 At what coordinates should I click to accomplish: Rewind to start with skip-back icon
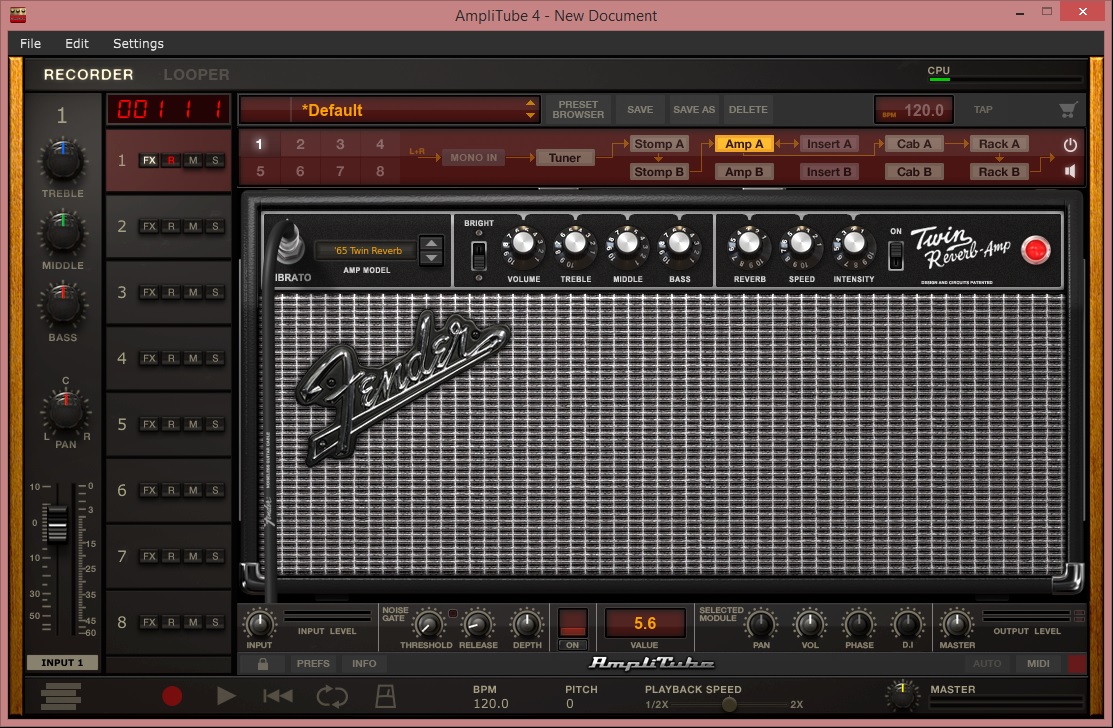278,696
